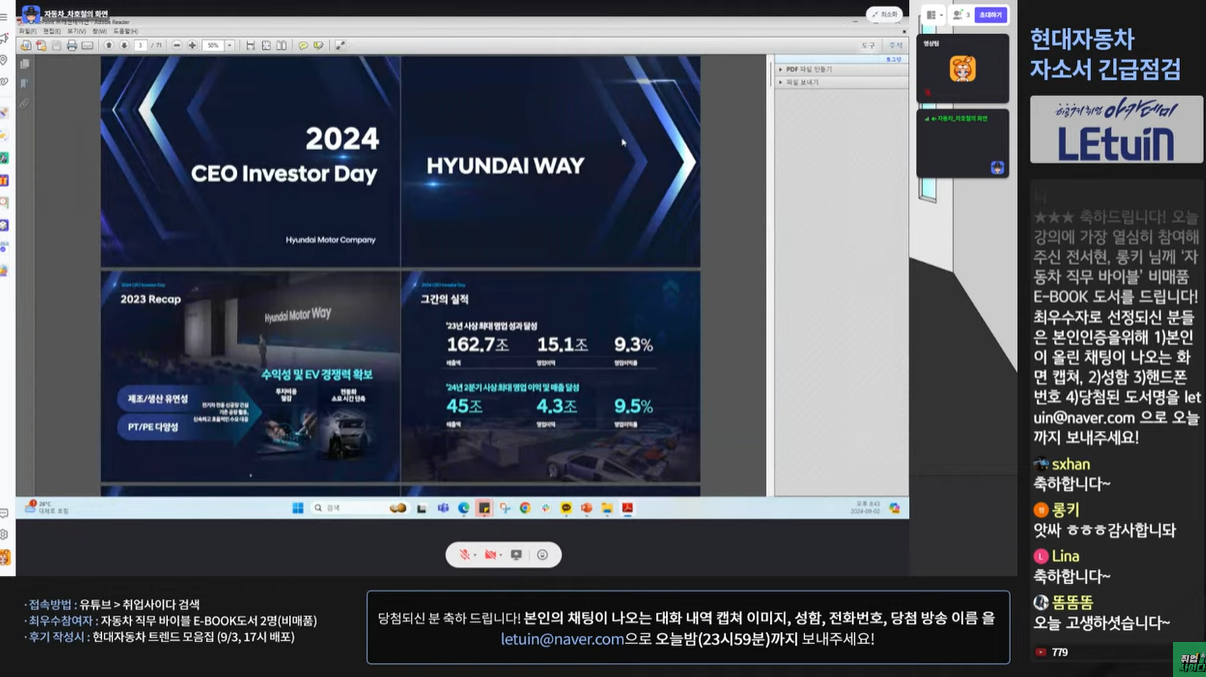Click the Print icon in Adobe Reader toolbar
Image resolution: width=1206 pixels, height=677 pixels.
(x=72, y=46)
